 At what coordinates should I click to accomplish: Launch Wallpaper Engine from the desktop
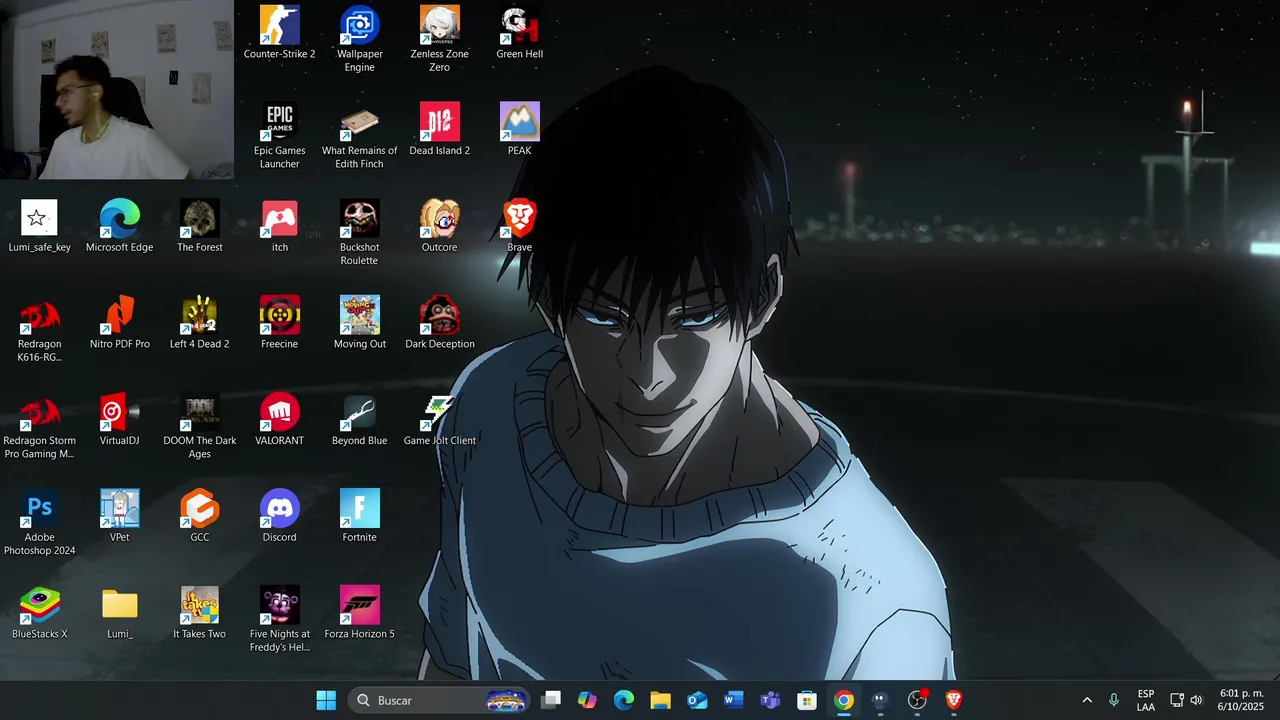tap(360, 39)
